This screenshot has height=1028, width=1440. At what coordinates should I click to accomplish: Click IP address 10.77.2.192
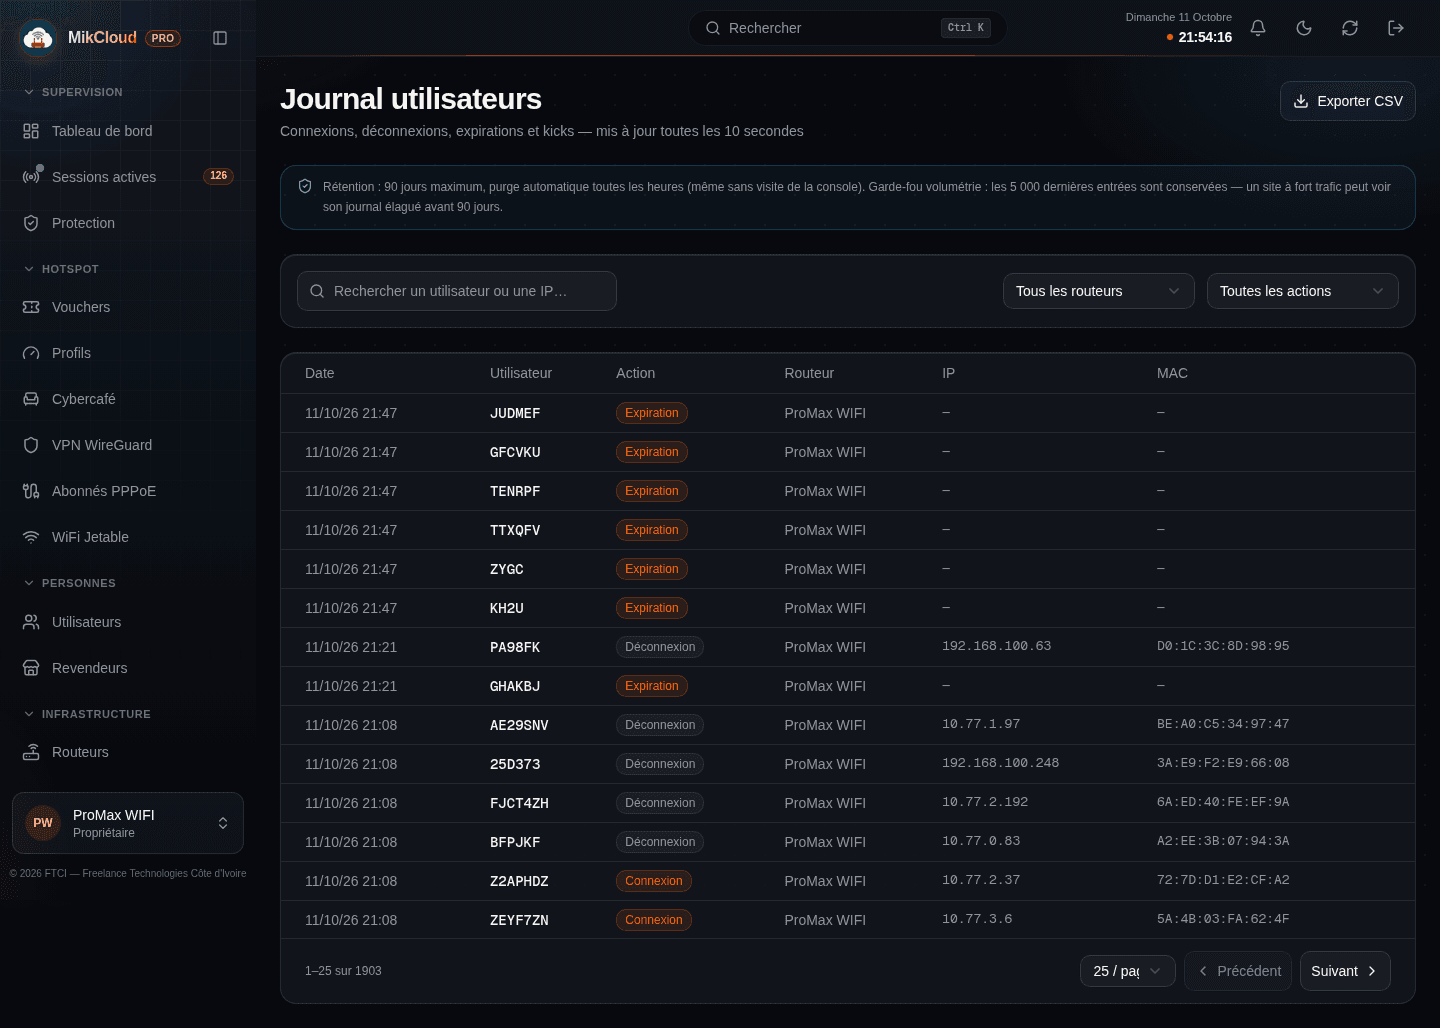[x=985, y=802]
